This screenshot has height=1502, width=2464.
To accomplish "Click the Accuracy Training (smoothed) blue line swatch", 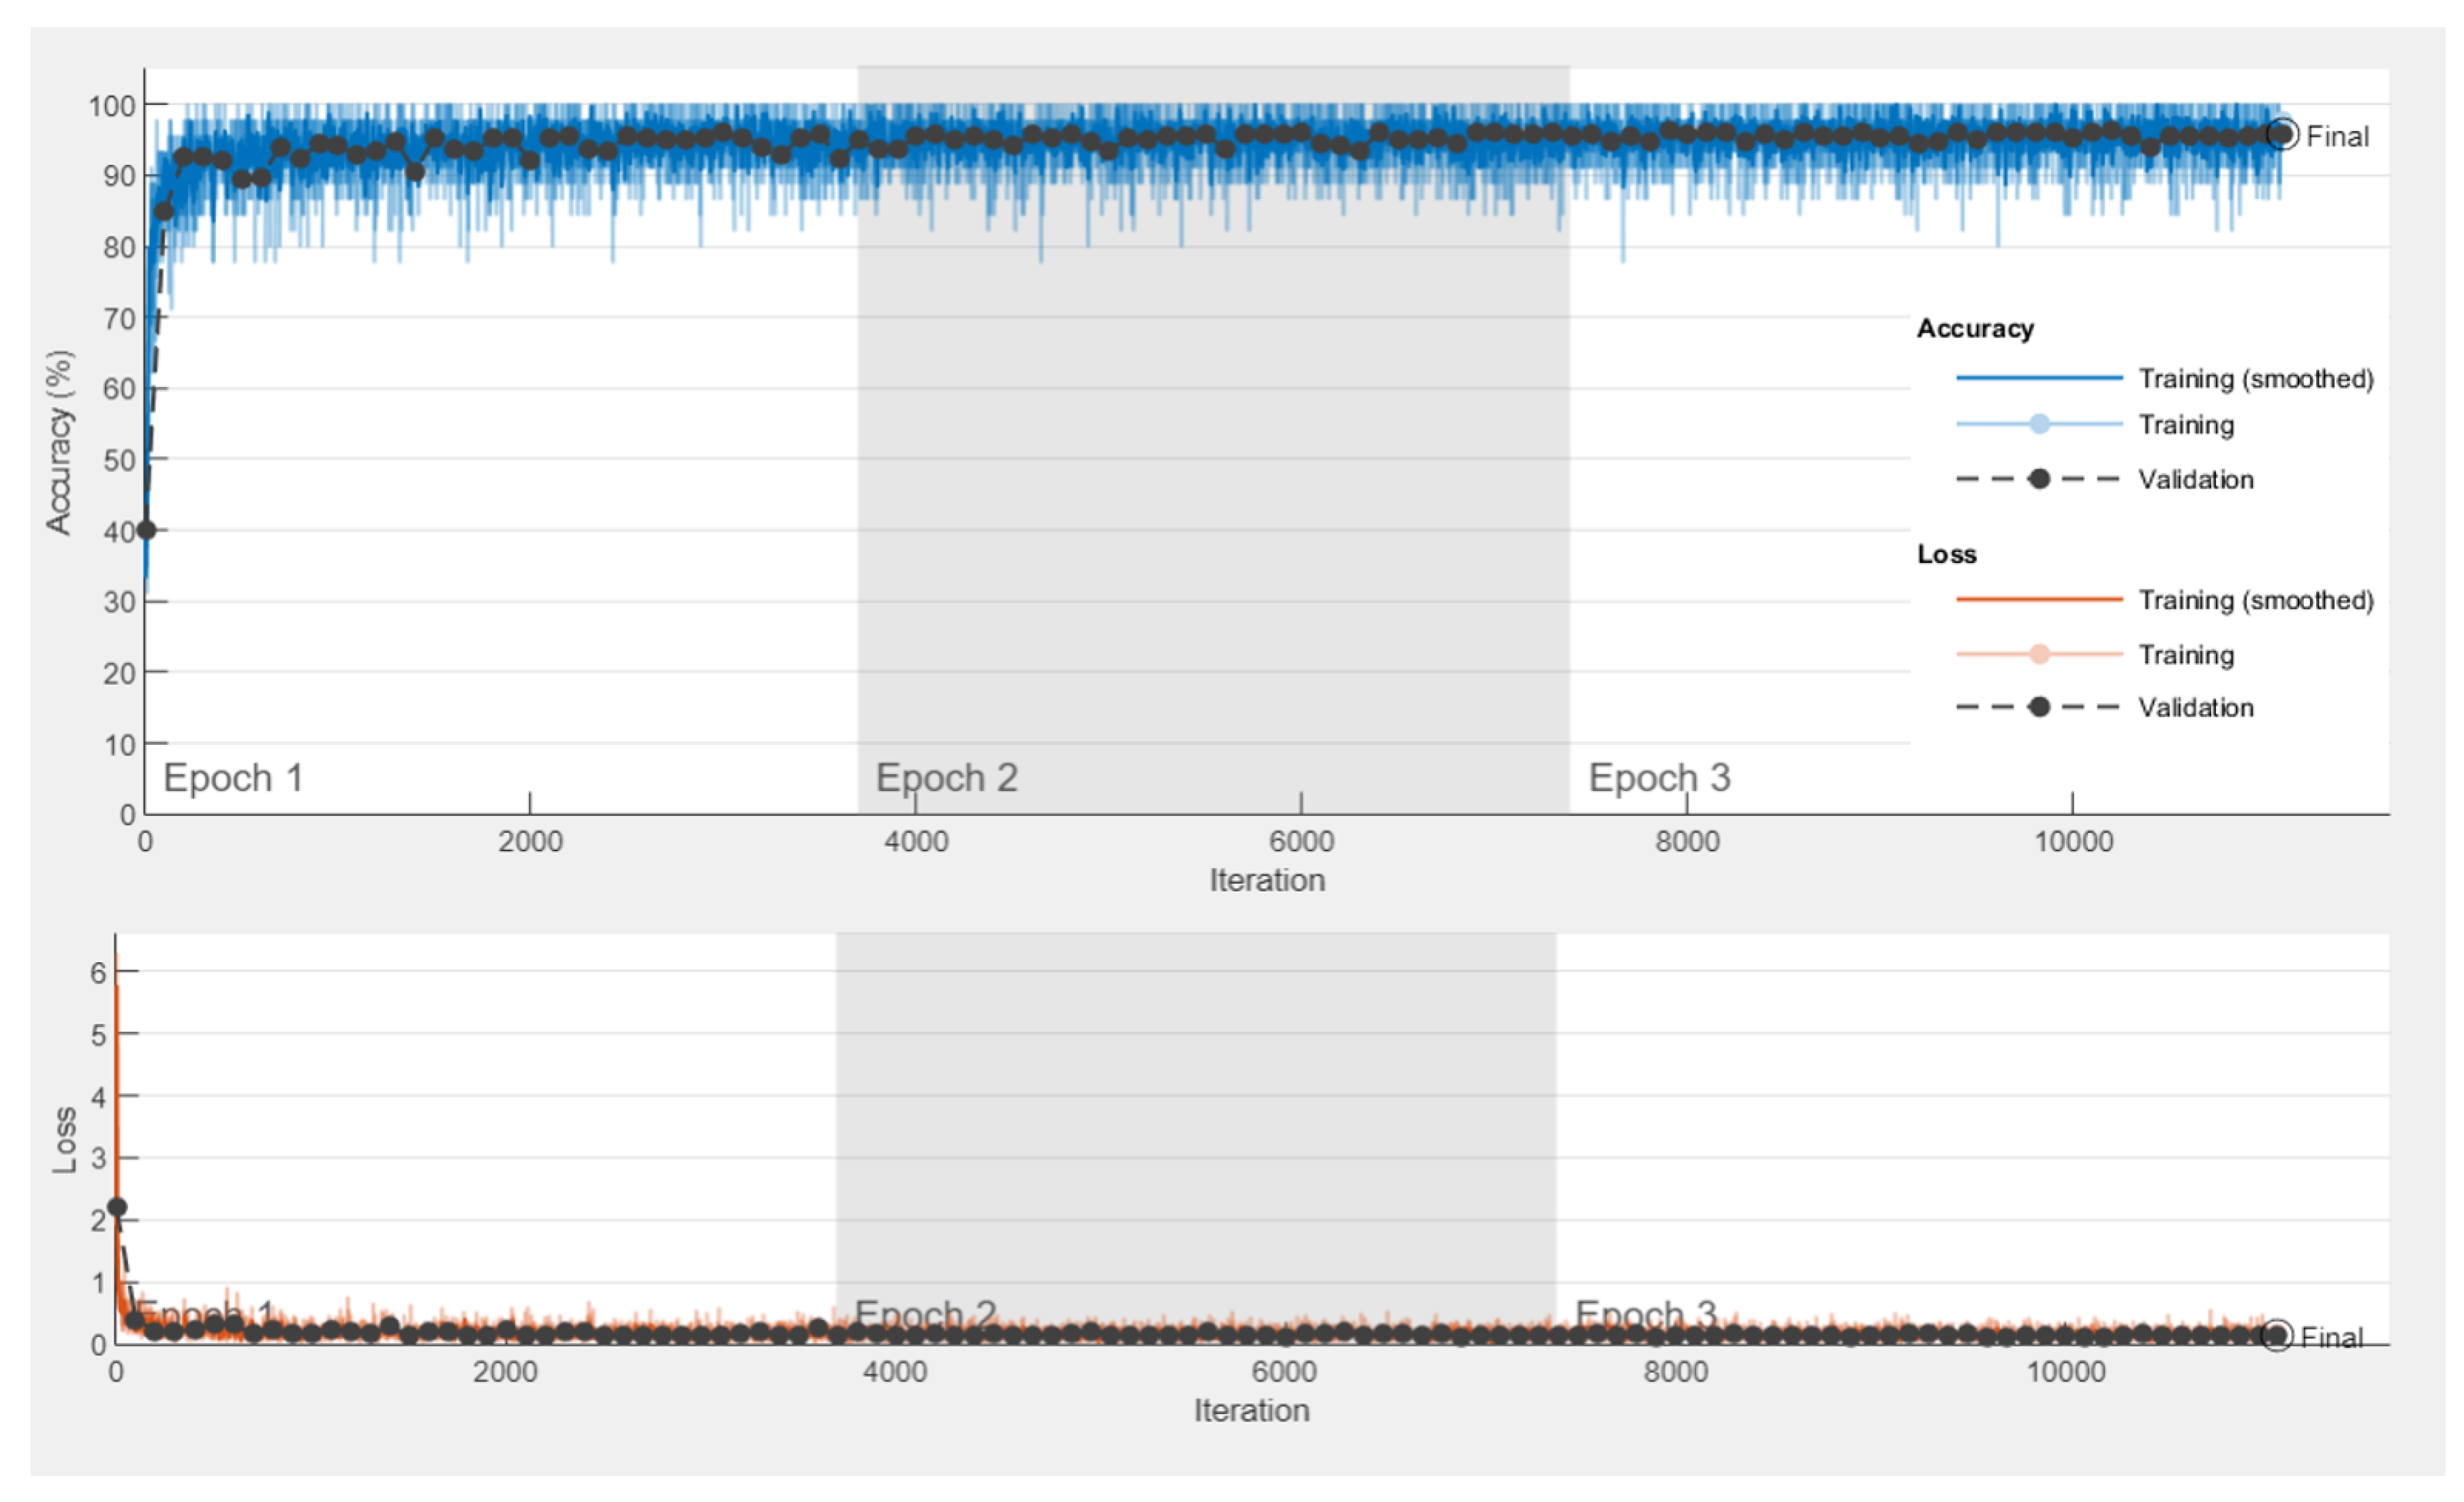I will (2039, 378).
